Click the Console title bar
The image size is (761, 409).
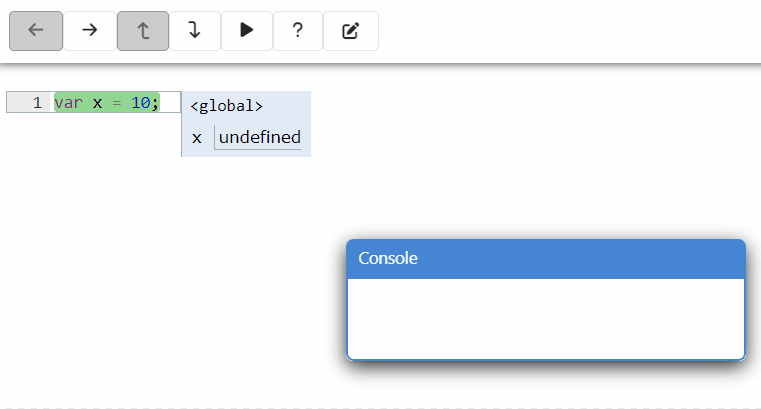pyautogui.click(x=545, y=259)
